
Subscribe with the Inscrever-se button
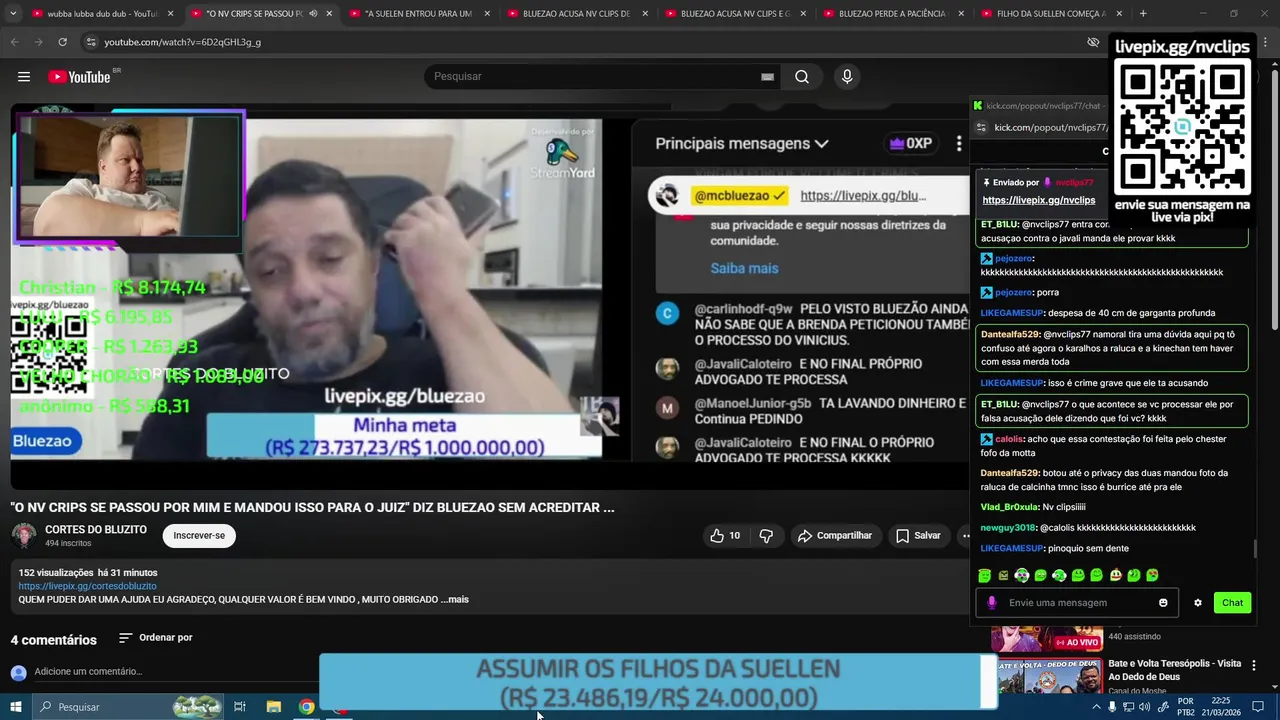(199, 536)
